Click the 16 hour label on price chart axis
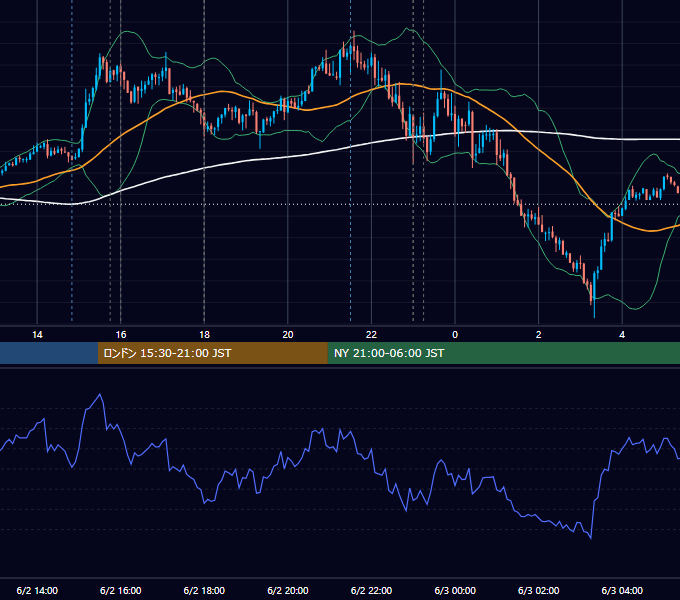The image size is (680, 600). [121, 335]
